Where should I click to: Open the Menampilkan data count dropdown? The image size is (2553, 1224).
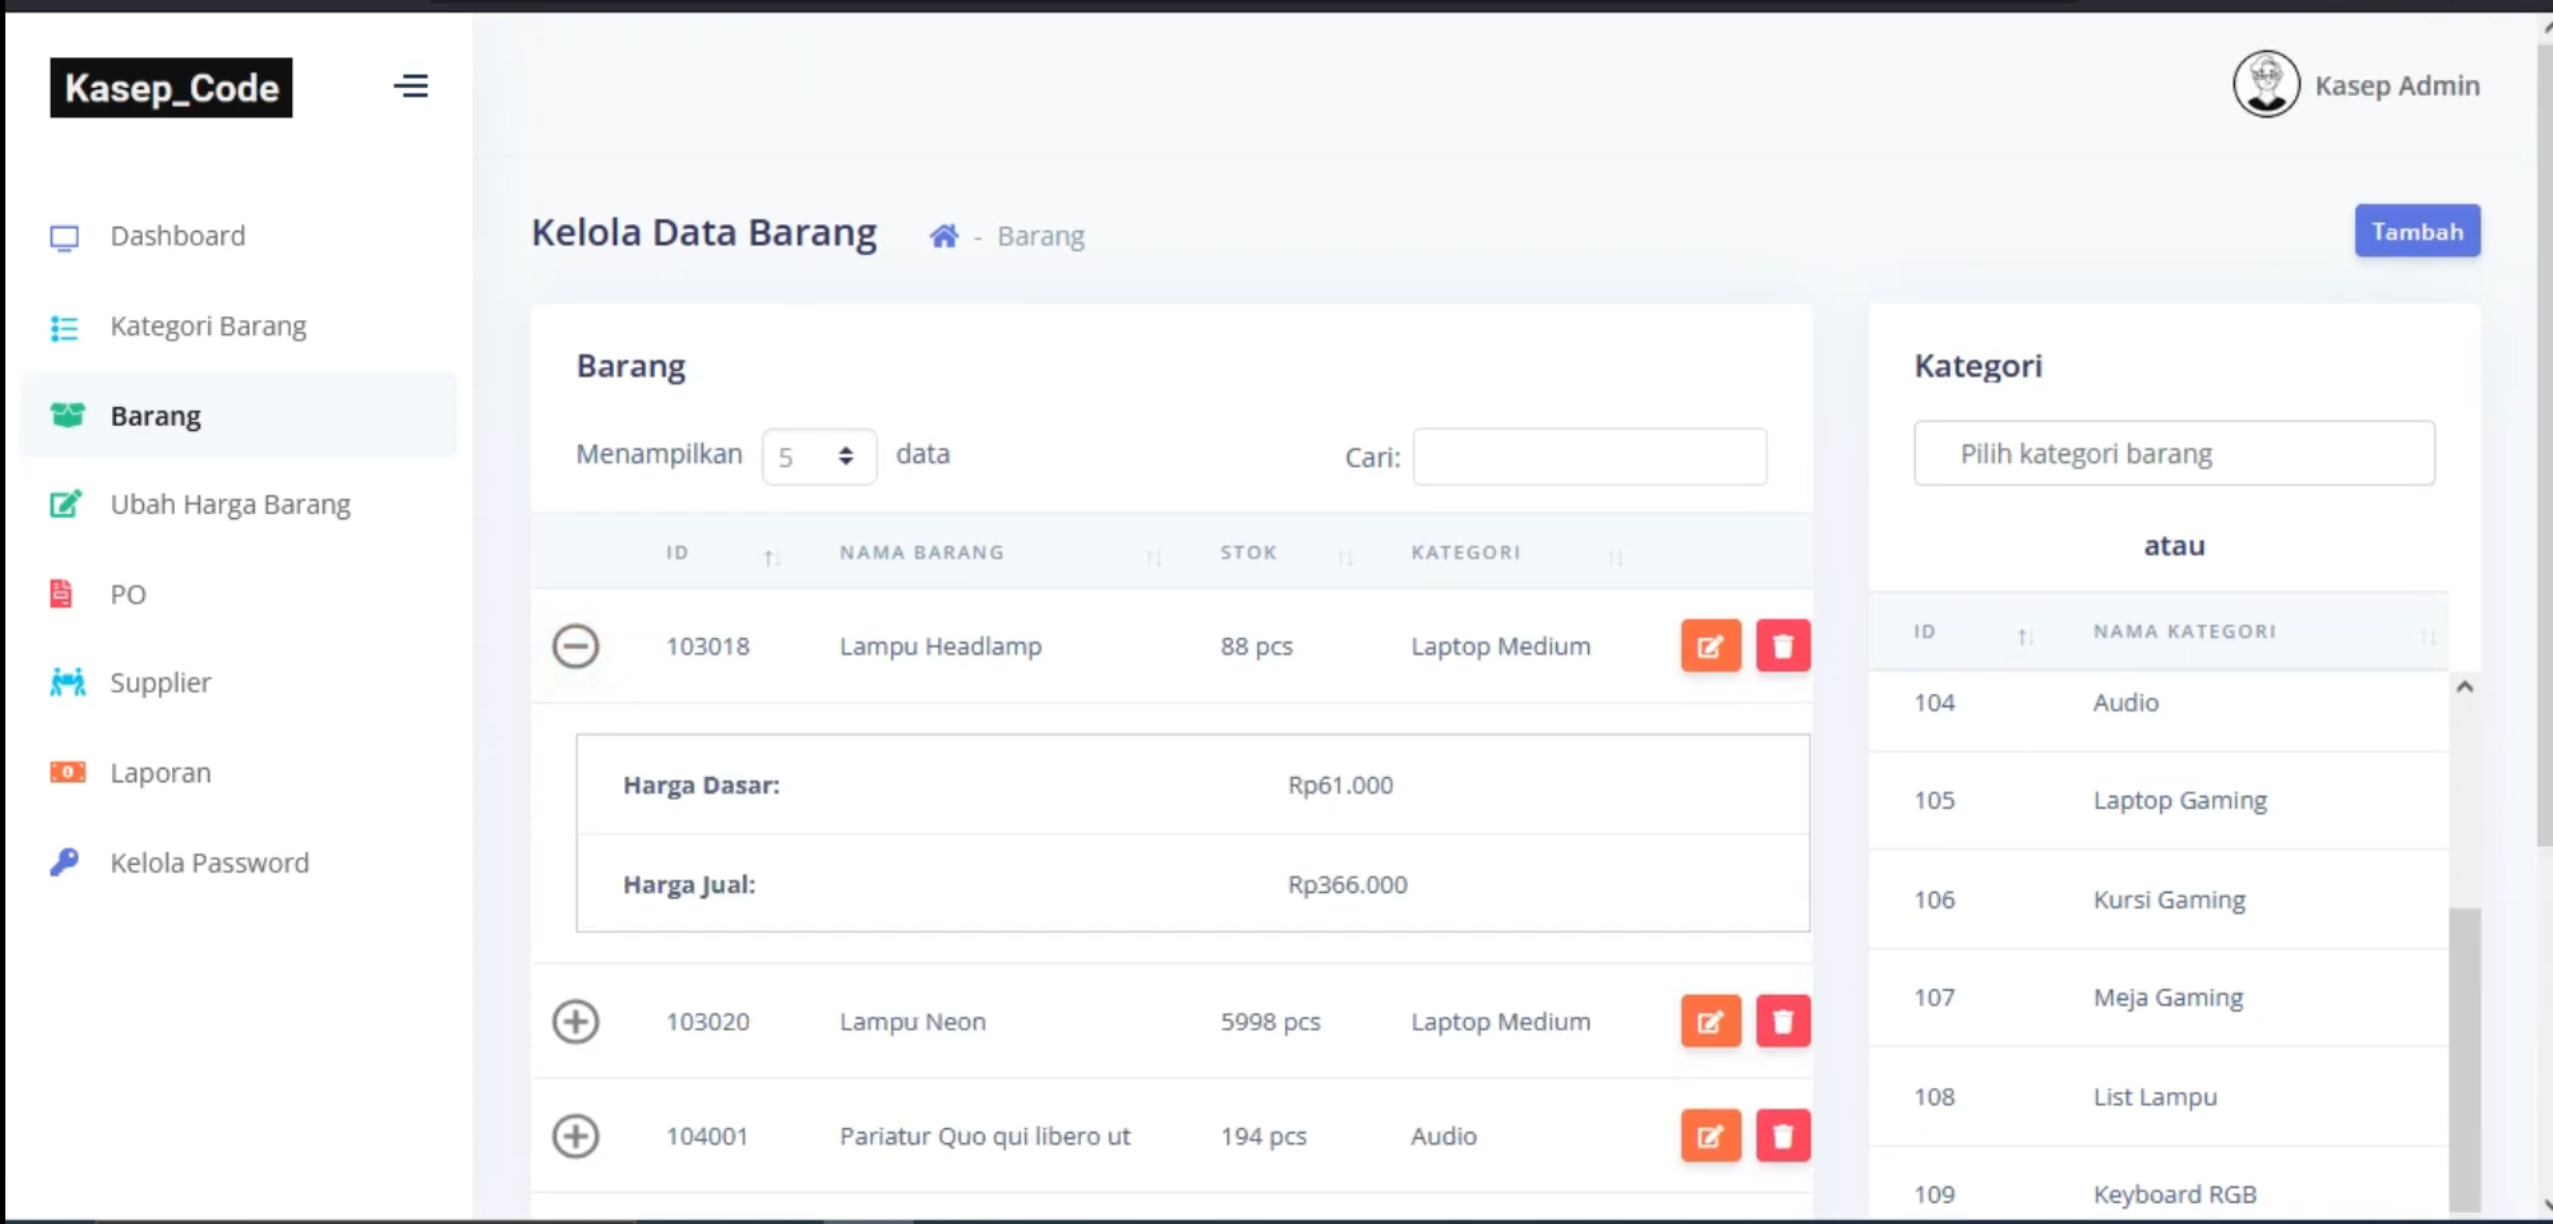pos(819,457)
